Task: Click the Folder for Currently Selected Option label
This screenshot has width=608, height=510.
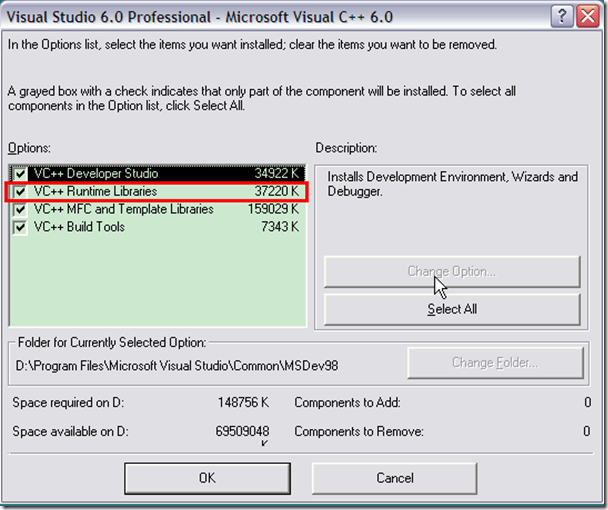Action: (112, 342)
